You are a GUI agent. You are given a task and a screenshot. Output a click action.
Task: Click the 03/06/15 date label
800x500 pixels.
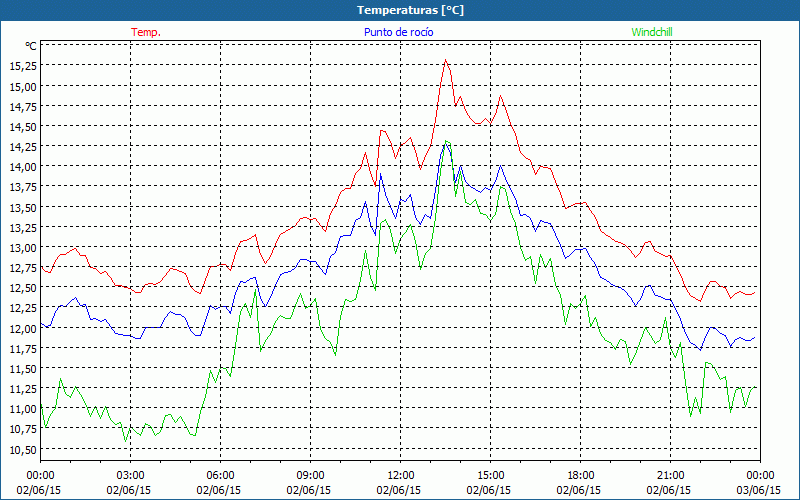(759, 490)
